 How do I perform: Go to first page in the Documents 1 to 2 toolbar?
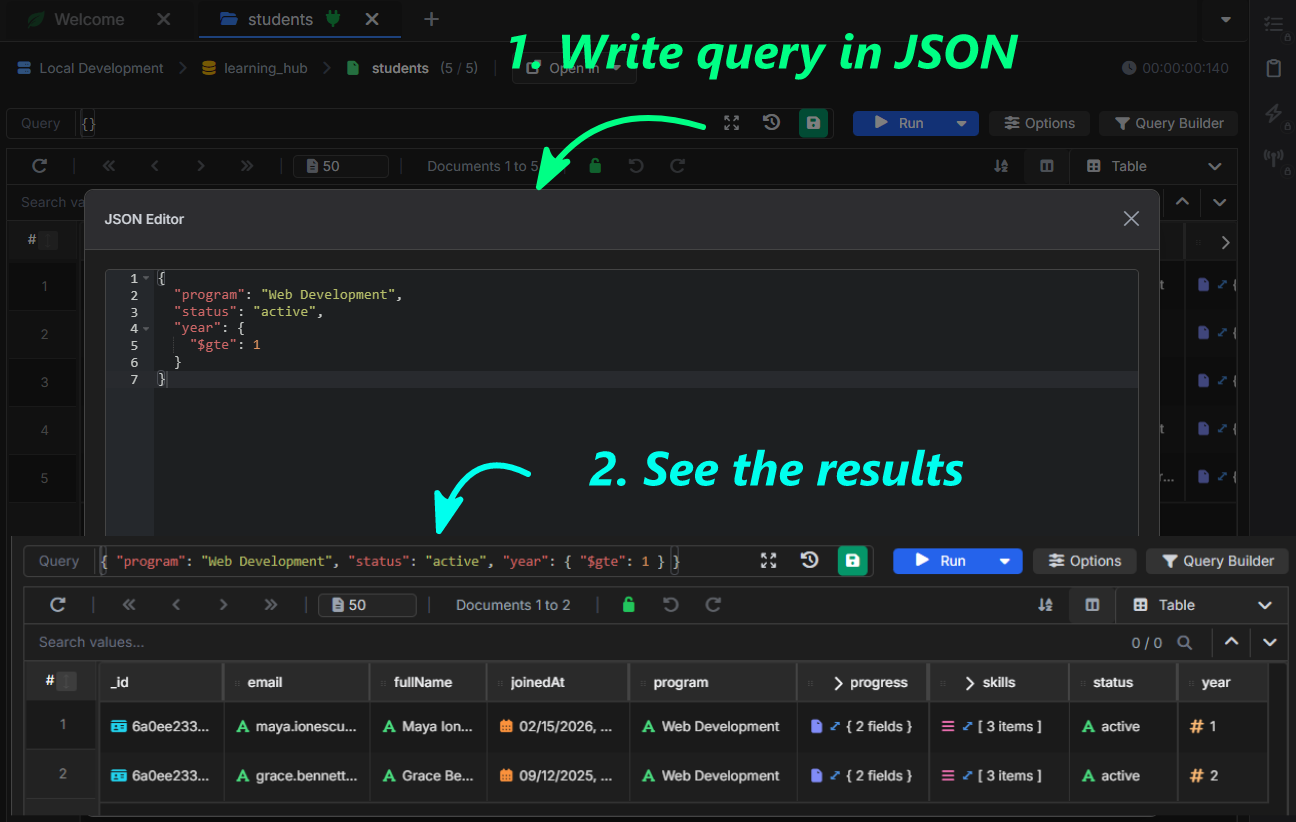[129, 605]
